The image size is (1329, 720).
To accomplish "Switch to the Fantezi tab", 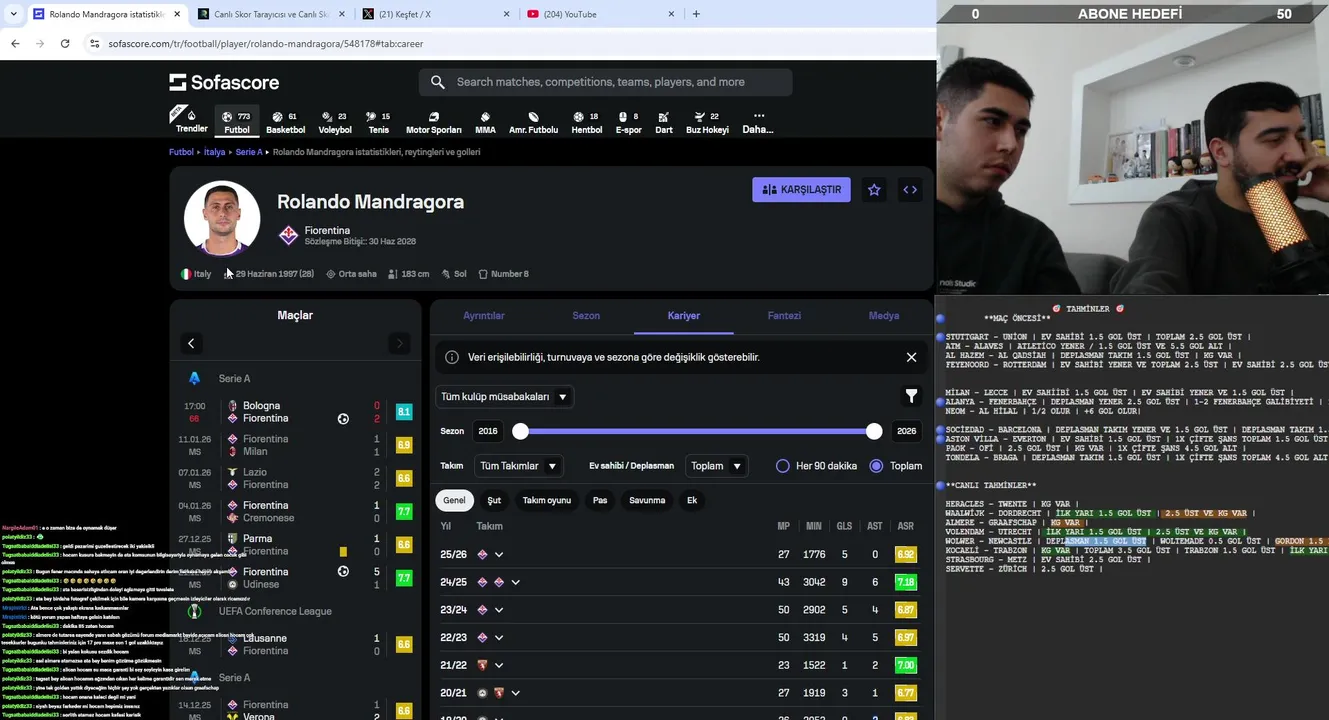I will 784,316.
